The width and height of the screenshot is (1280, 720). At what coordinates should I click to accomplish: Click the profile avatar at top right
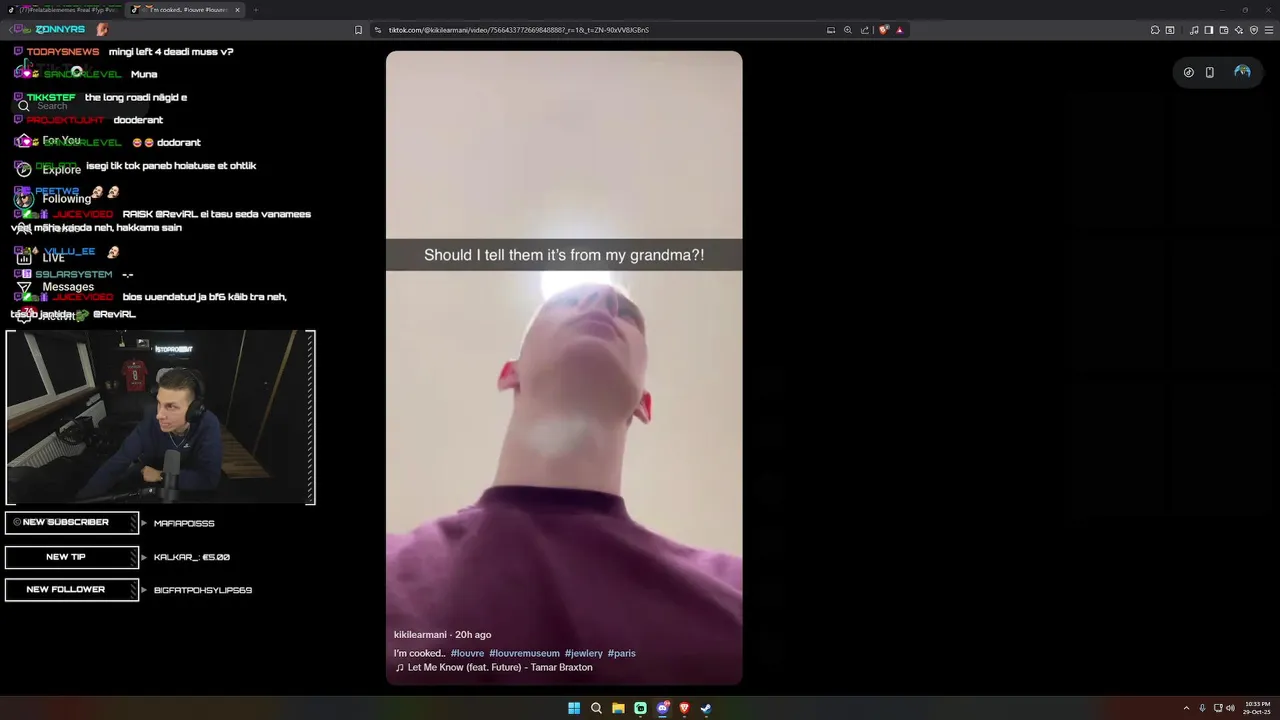(1242, 72)
